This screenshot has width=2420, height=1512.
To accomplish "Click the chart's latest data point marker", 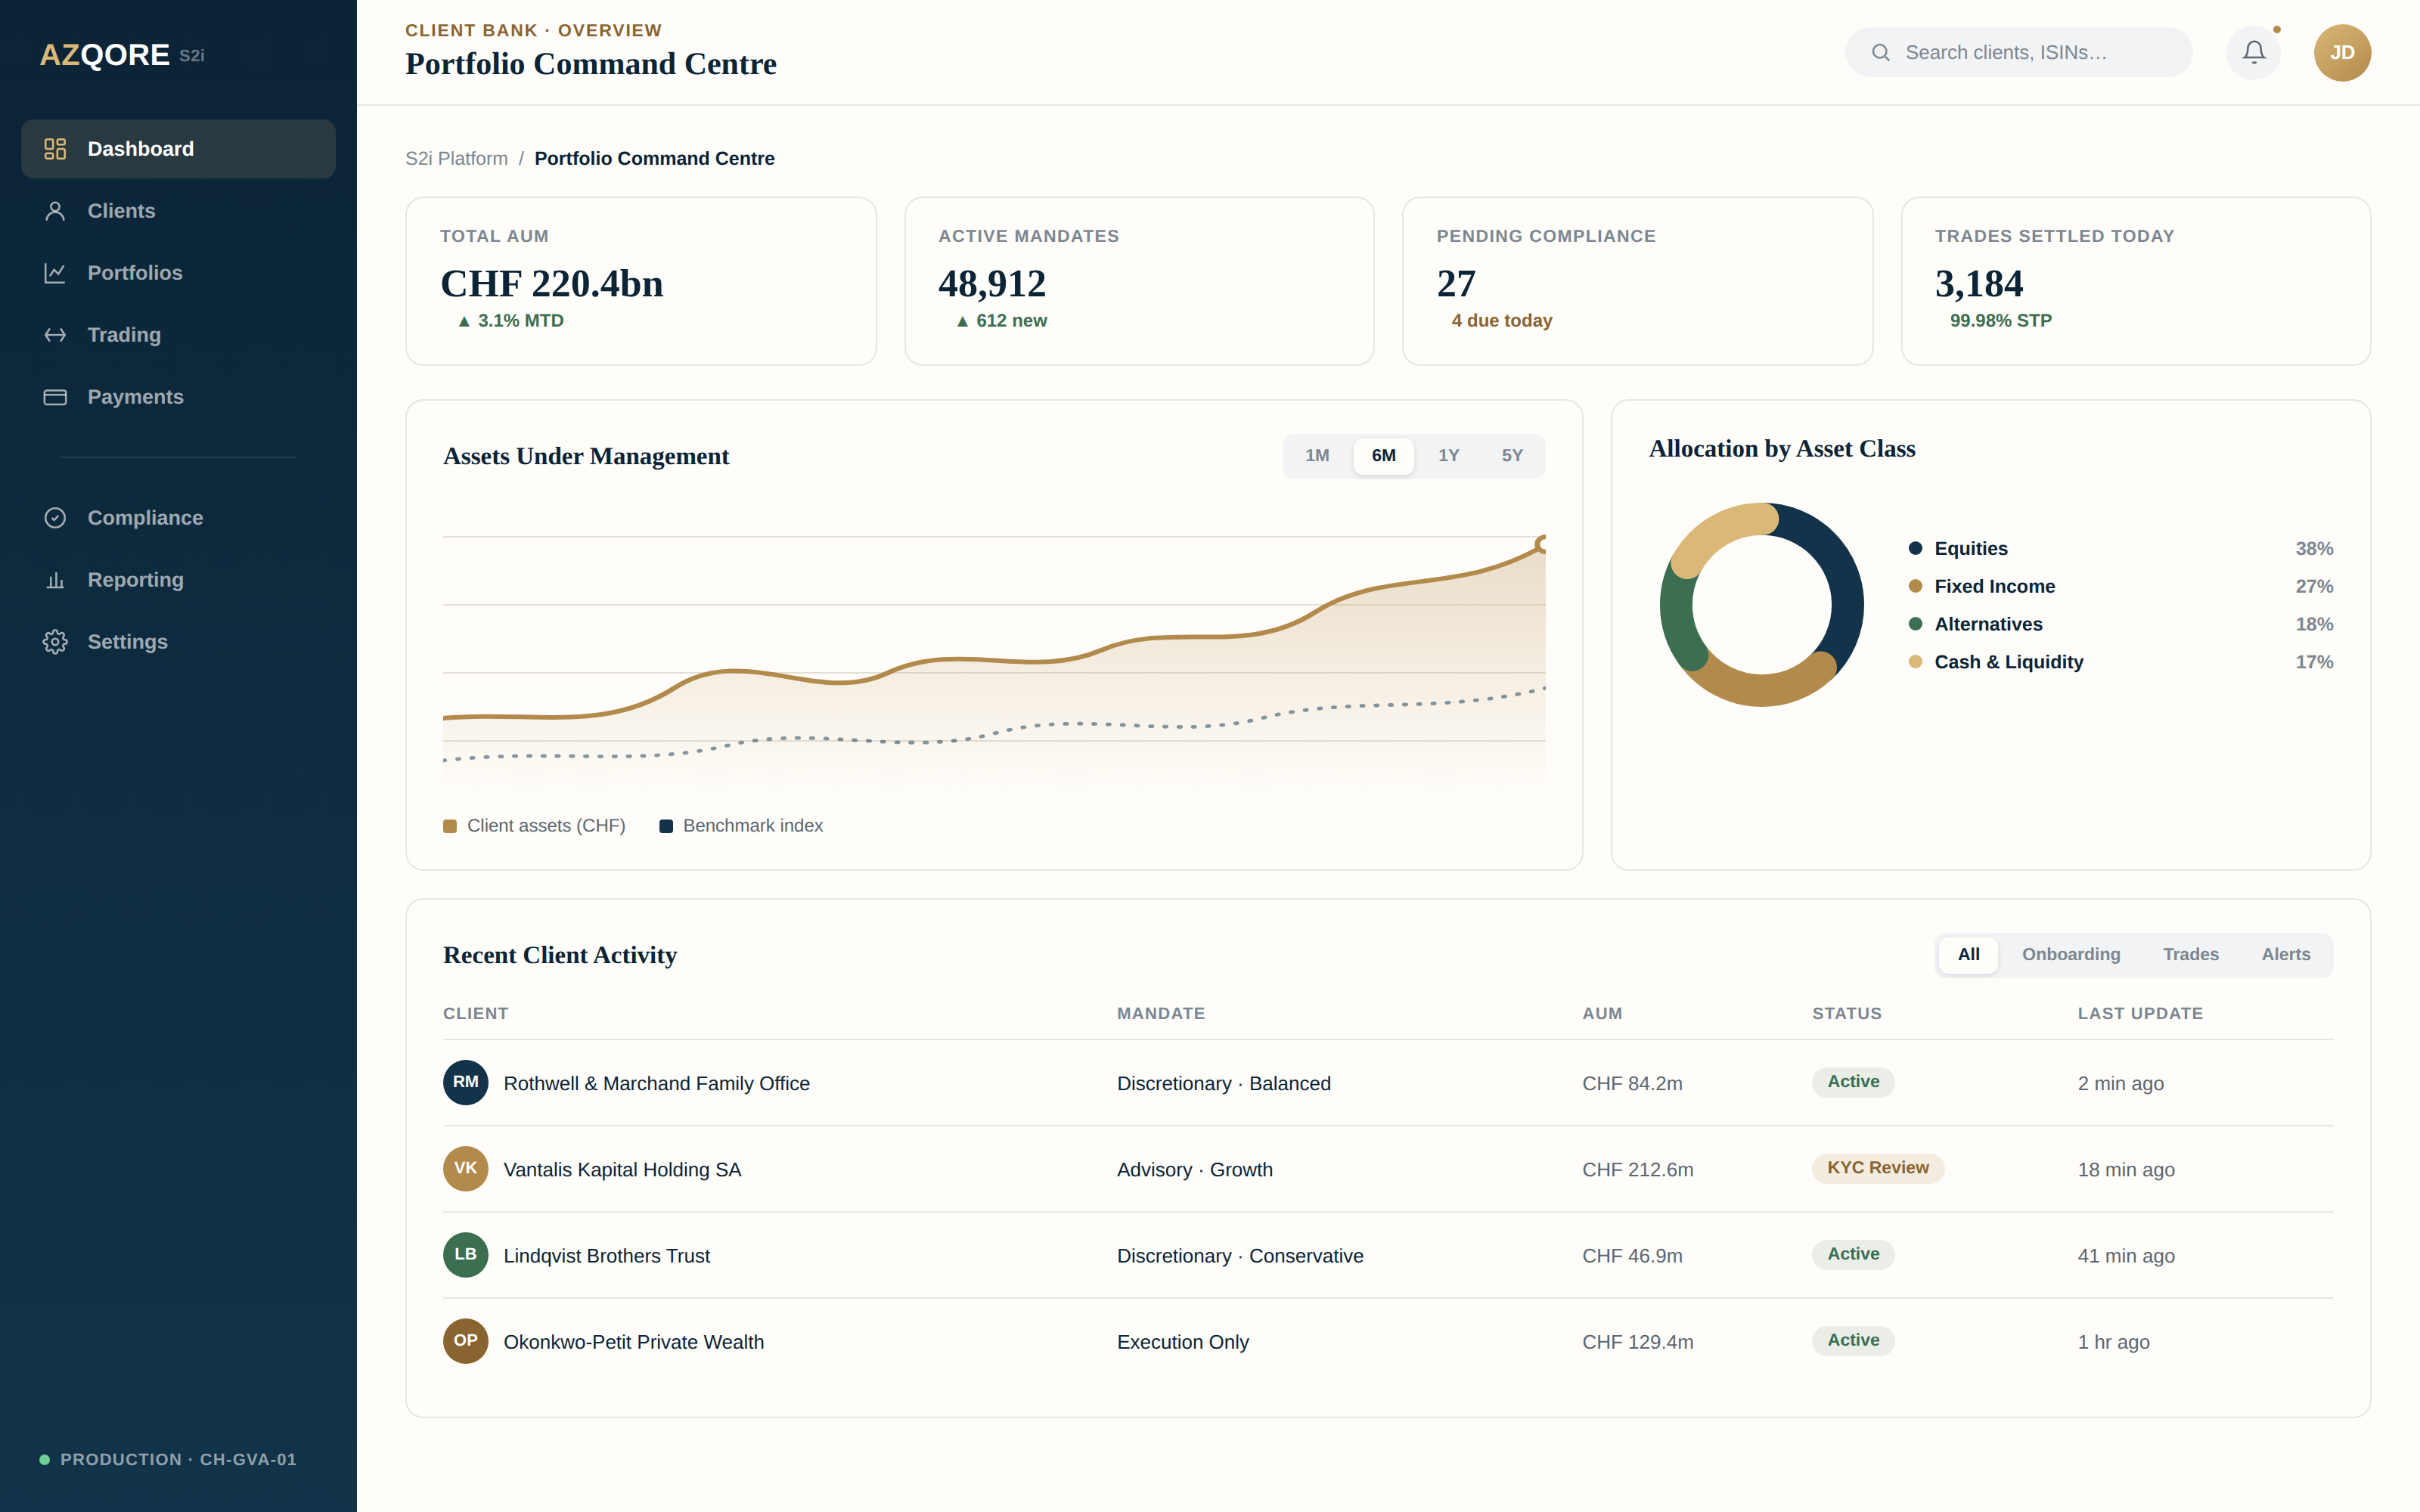I will tap(1542, 544).
